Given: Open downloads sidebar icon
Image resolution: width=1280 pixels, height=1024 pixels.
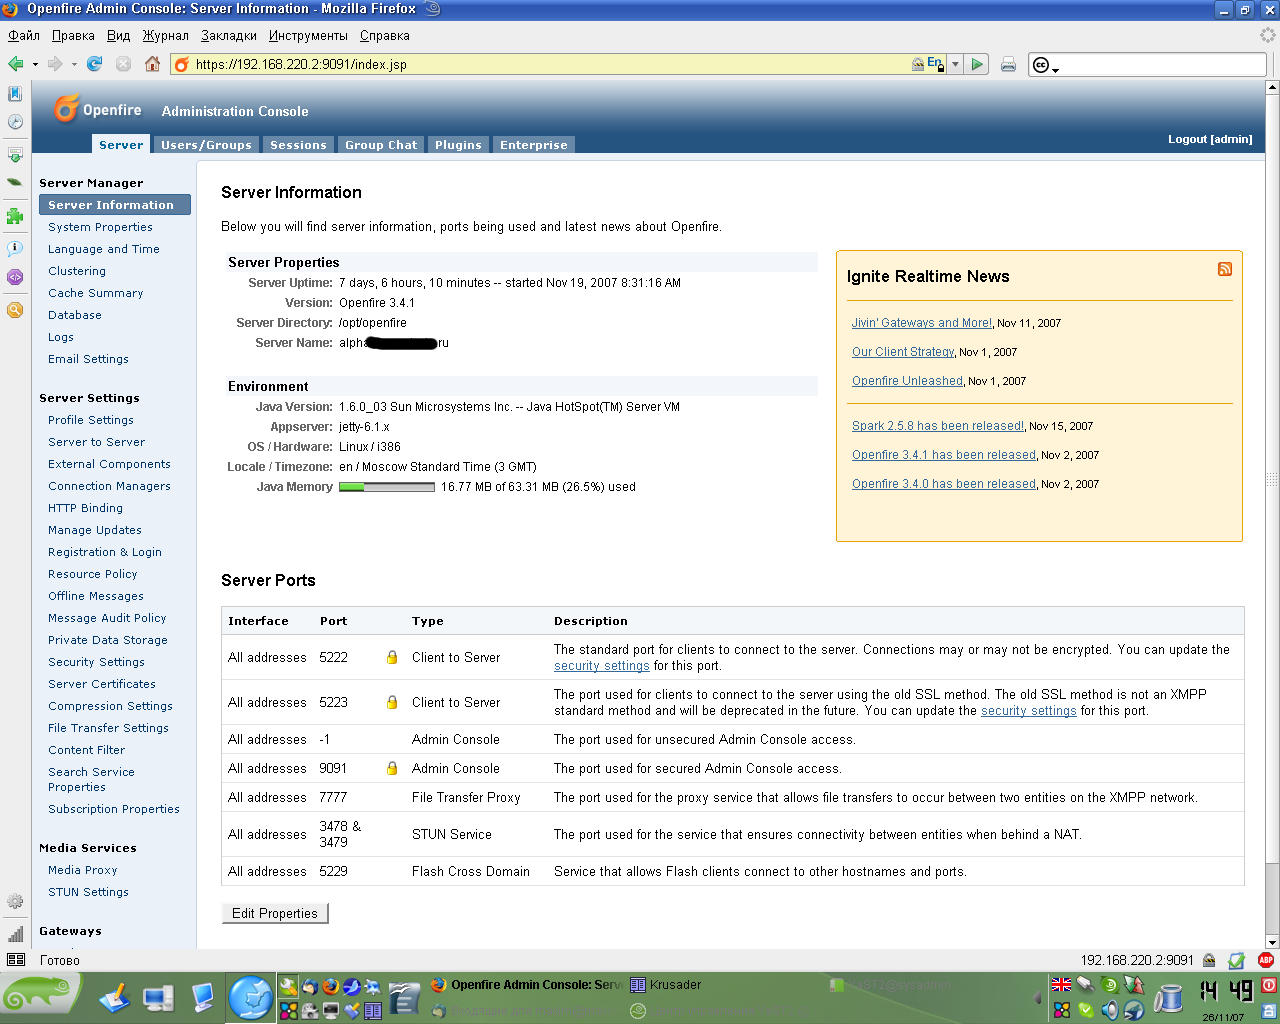Looking at the screenshot, I should click(x=15, y=155).
